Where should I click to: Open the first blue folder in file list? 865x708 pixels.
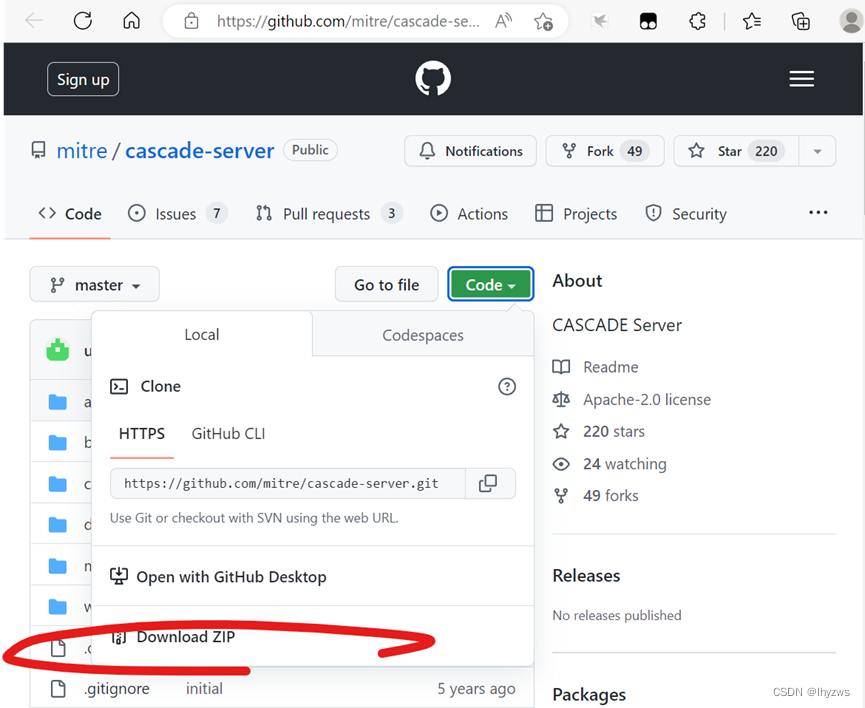click(57, 402)
